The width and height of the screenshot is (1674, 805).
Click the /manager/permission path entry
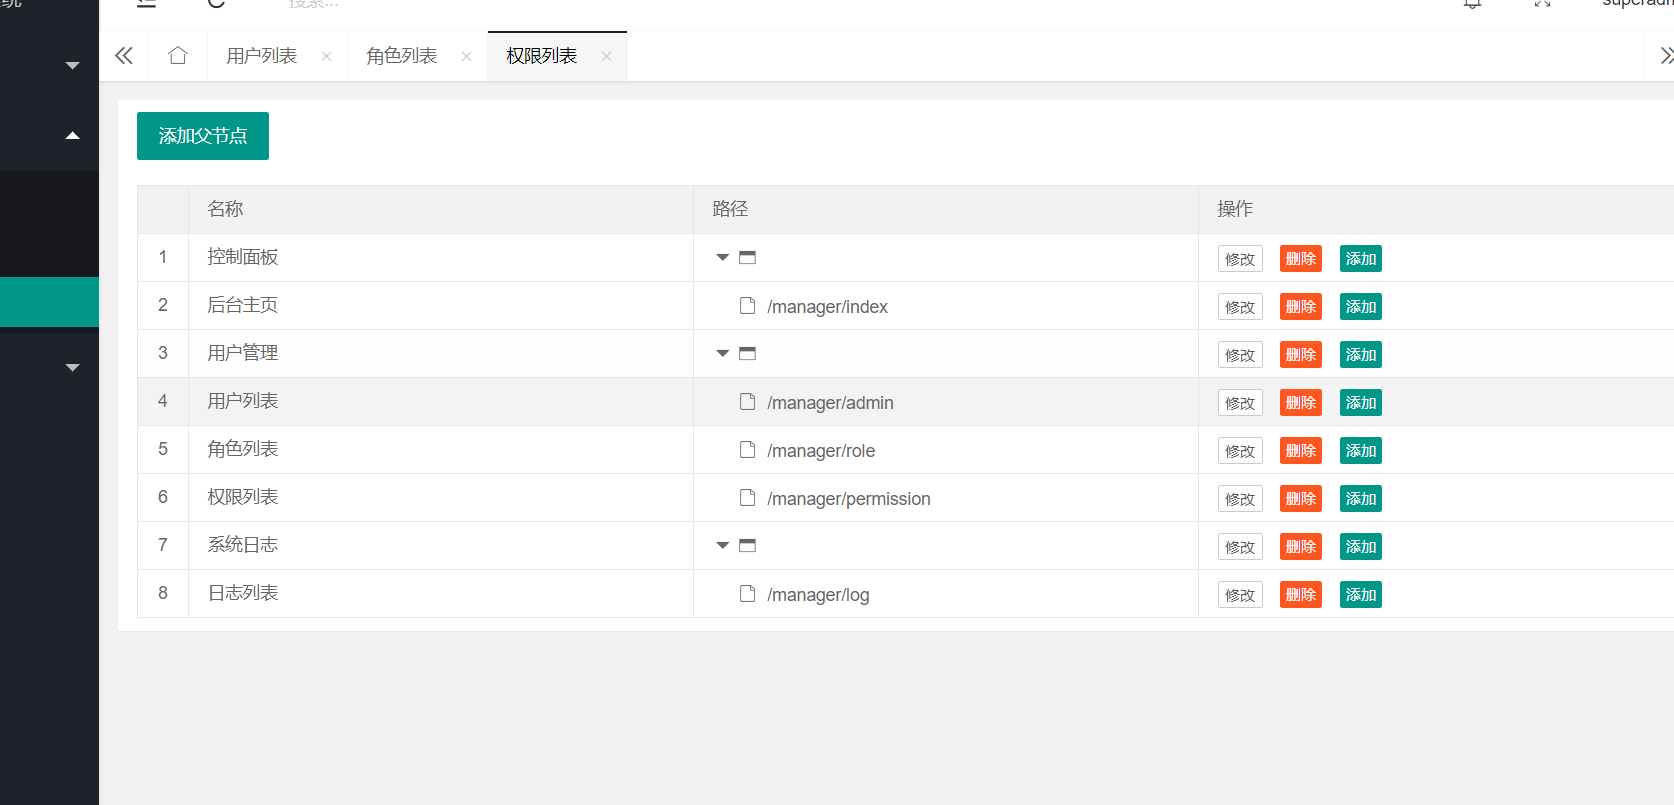[848, 499]
